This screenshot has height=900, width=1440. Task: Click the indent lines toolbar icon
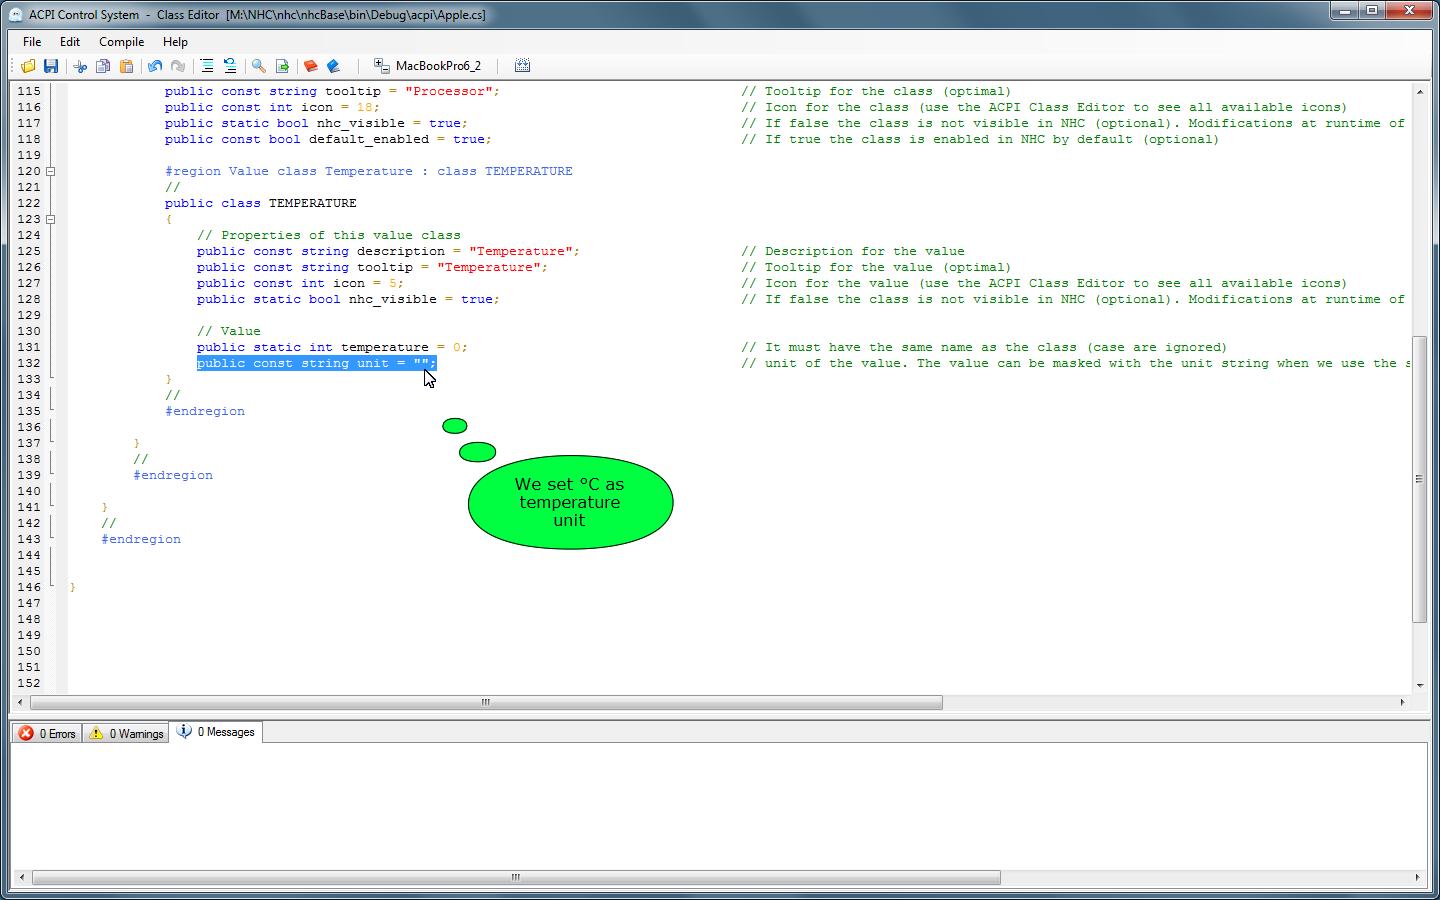click(x=207, y=66)
